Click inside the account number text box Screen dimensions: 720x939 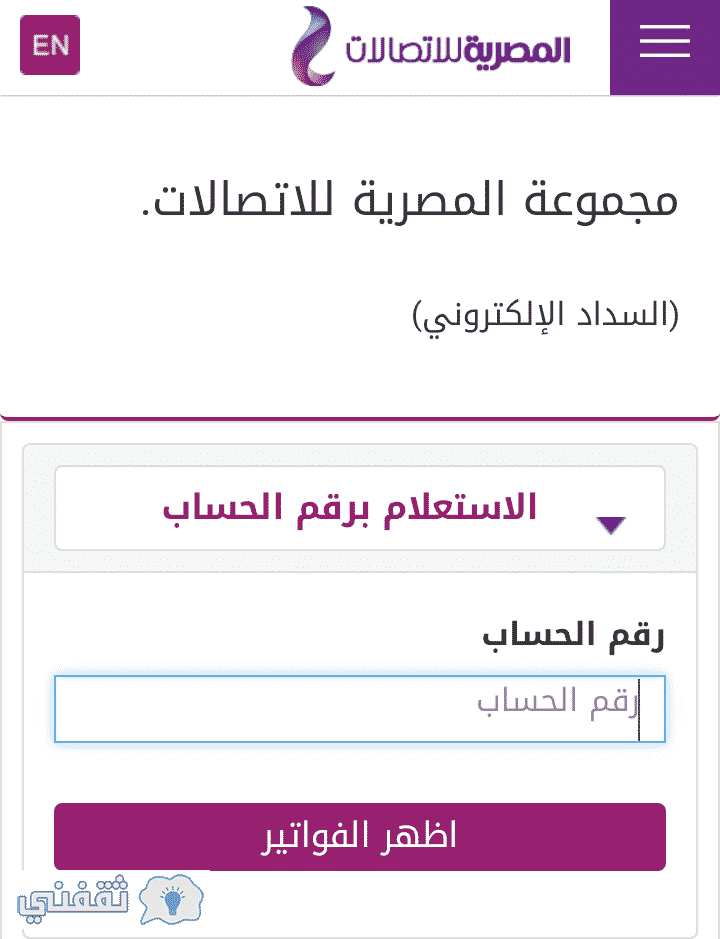click(x=360, y=709)
